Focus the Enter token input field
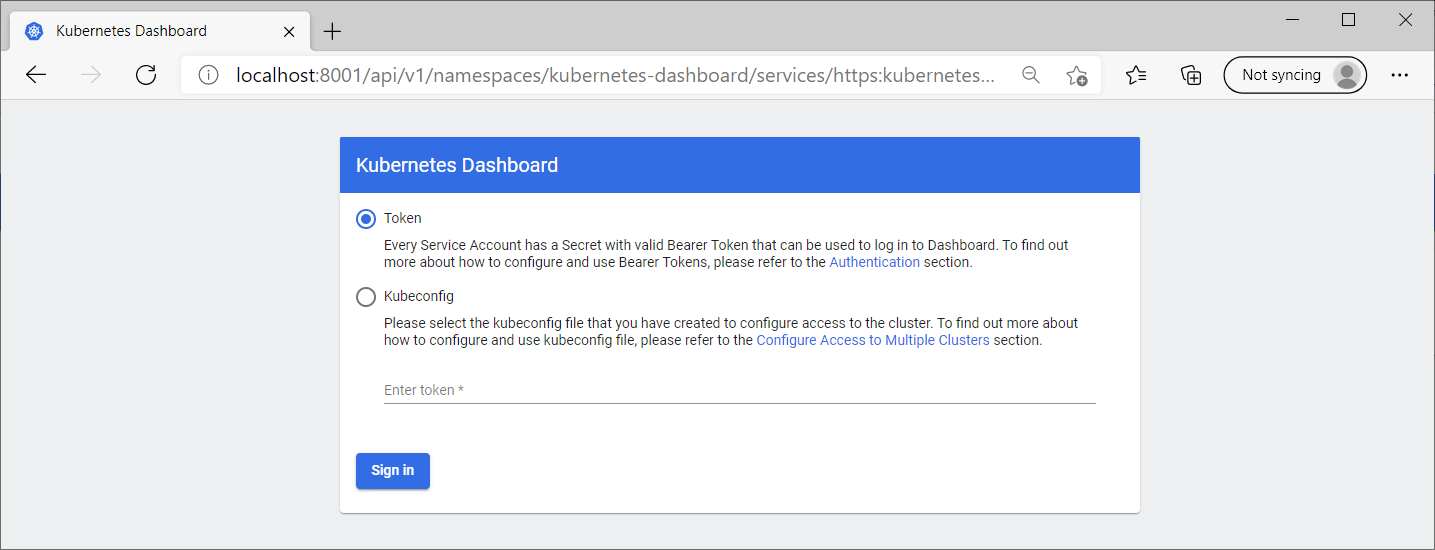The image size is (1435, 550). point(740,390)
